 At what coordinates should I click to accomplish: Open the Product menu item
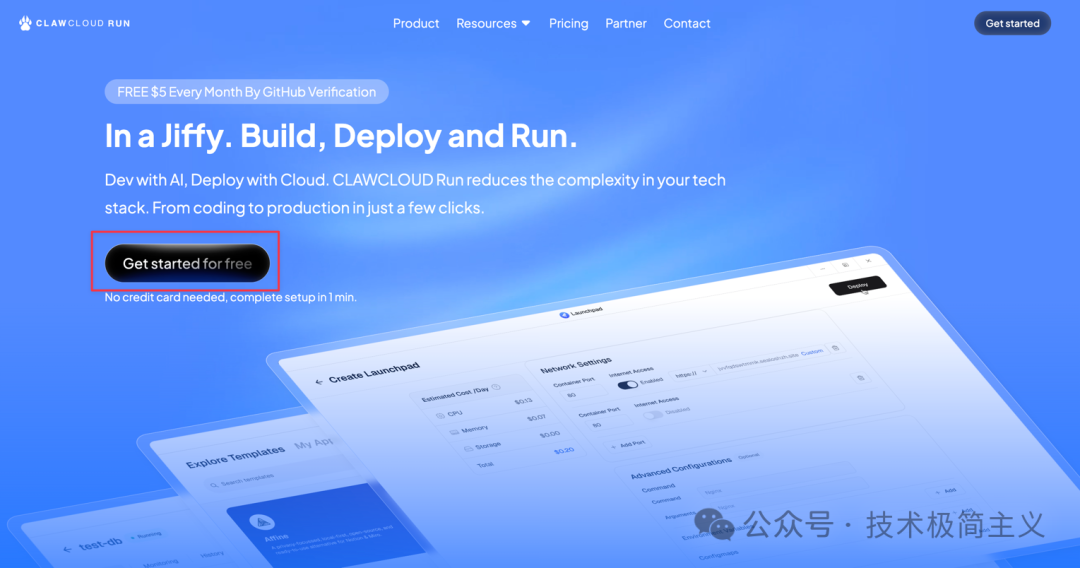click(416, 23)
